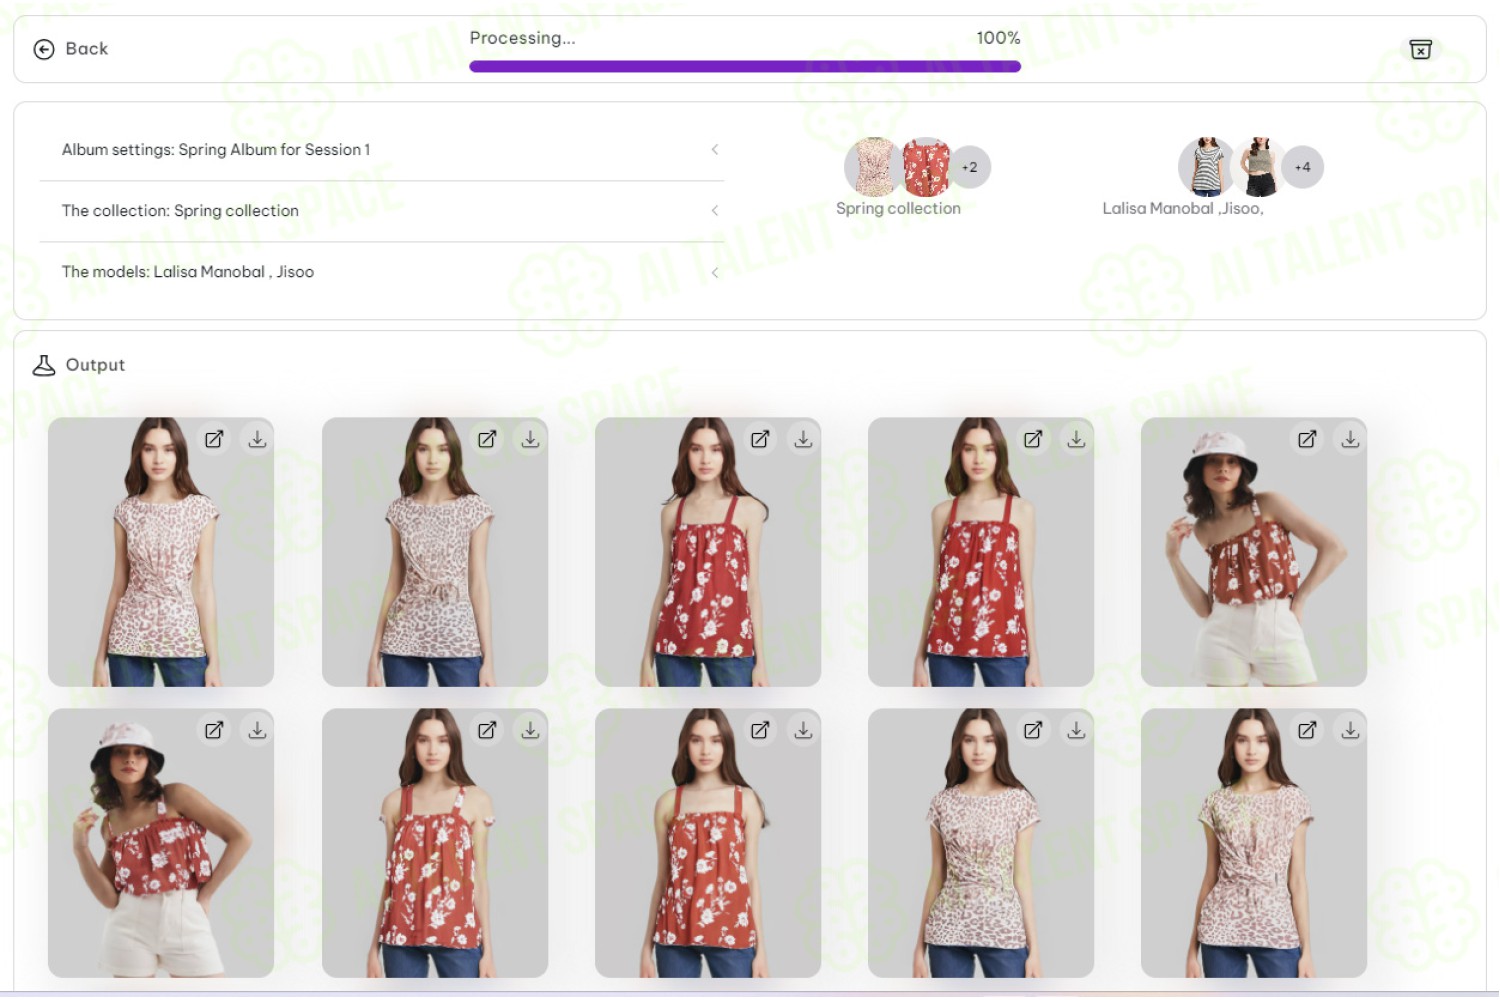Screen dimensions: 1500x1000
Task: Click the 'Output' heading text
Action: click(95, 365)
